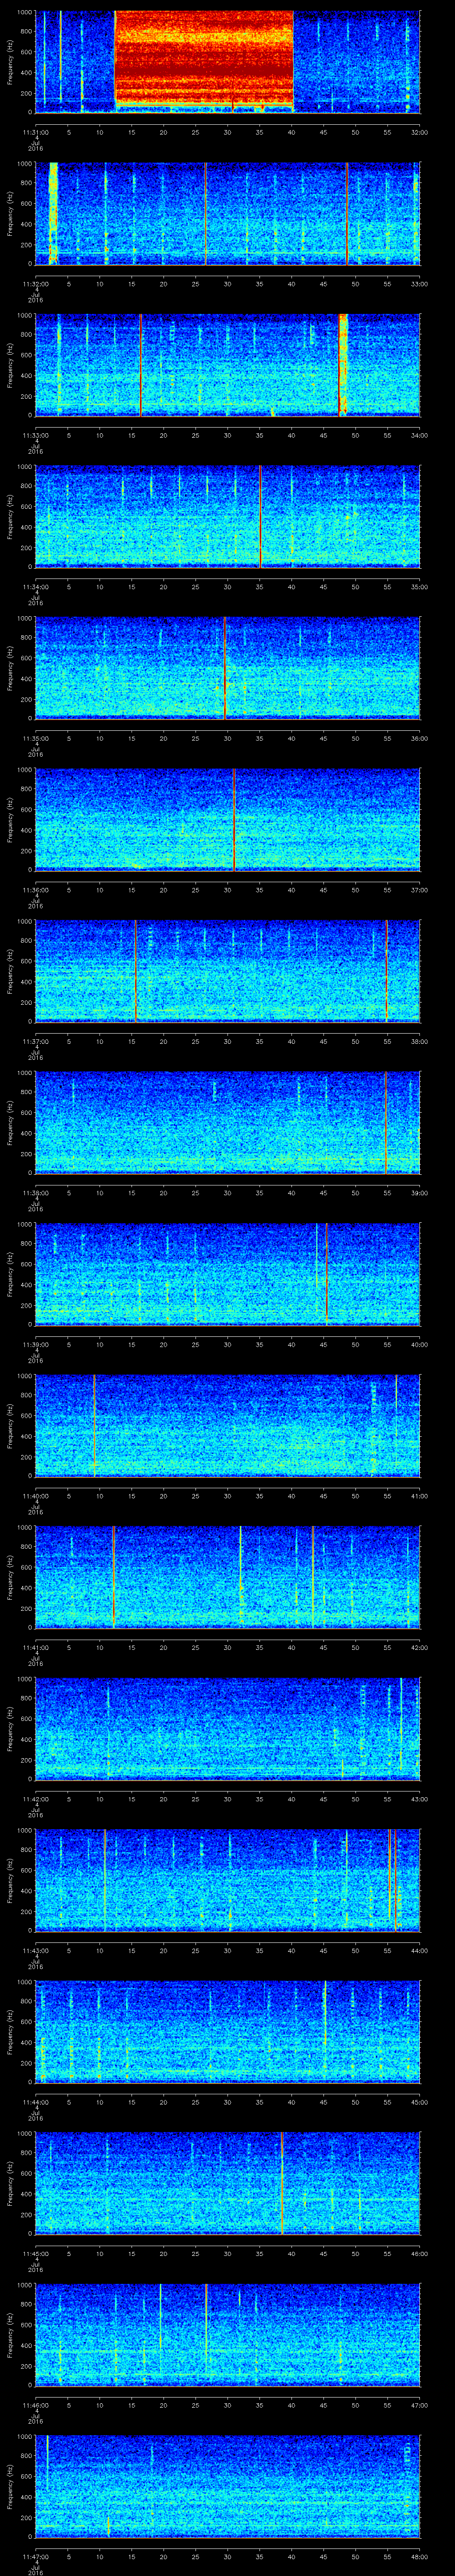Click the 35:00 end time label

pyautogui.click(x=419, y=586)
